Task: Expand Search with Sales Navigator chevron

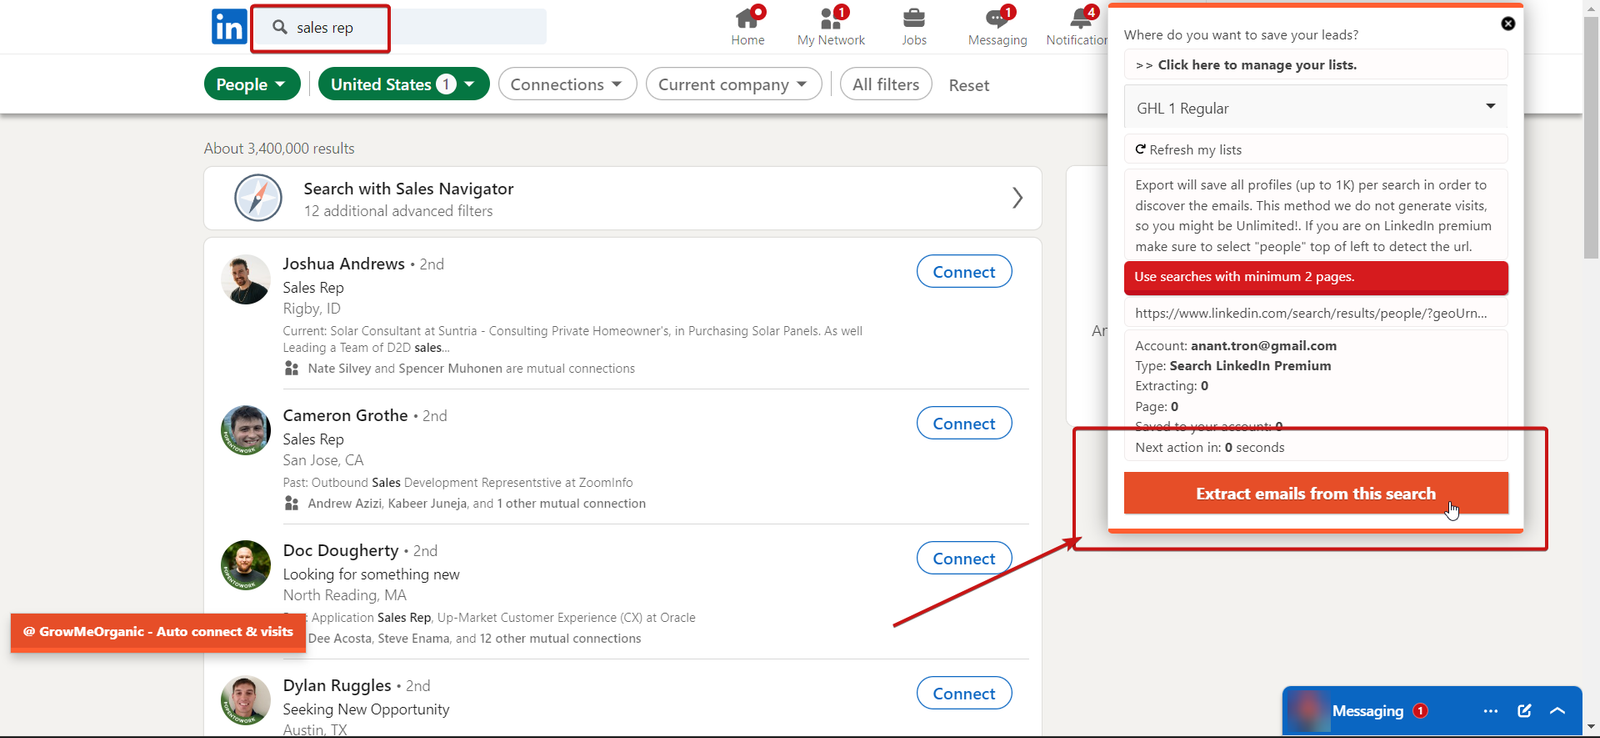Action: click(x=1017, y=198)
